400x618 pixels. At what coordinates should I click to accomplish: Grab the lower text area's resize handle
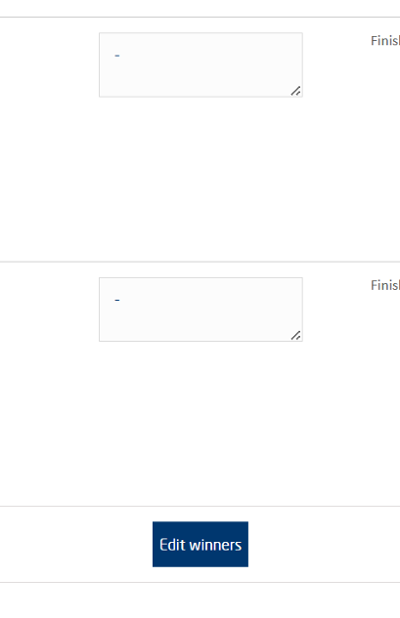tap(296, 335)
